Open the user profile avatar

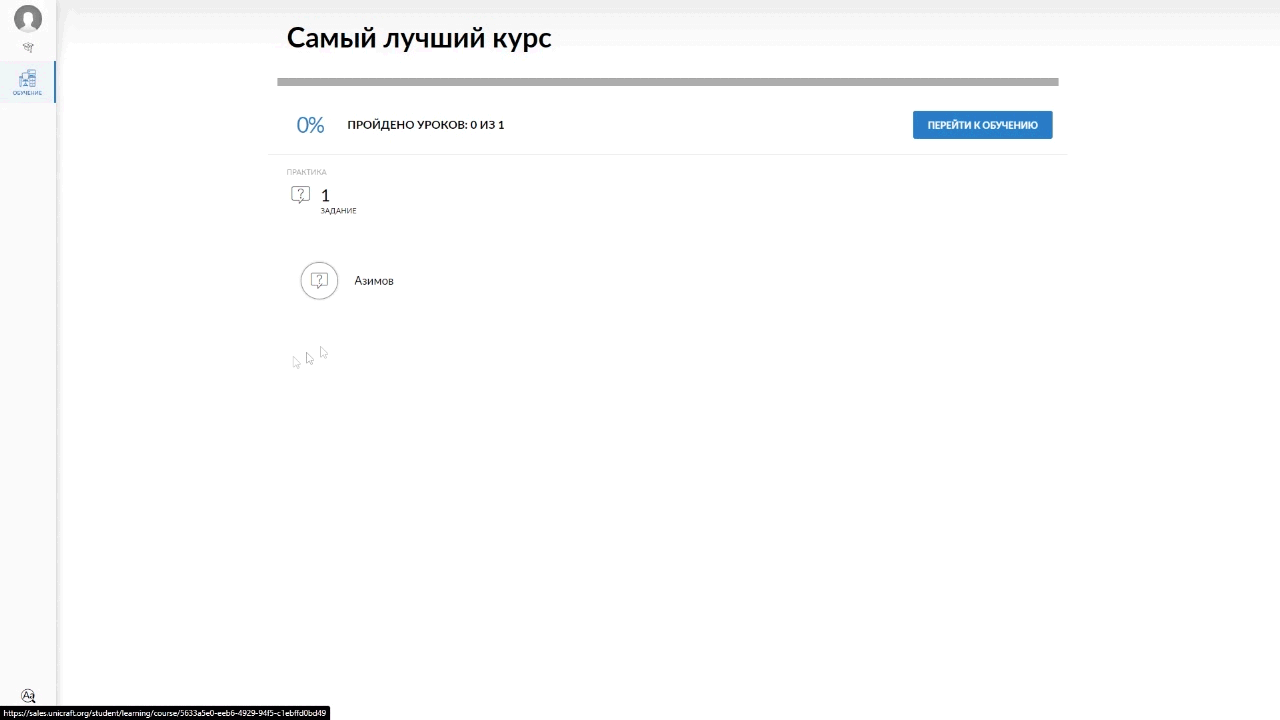tap(28, 19)
